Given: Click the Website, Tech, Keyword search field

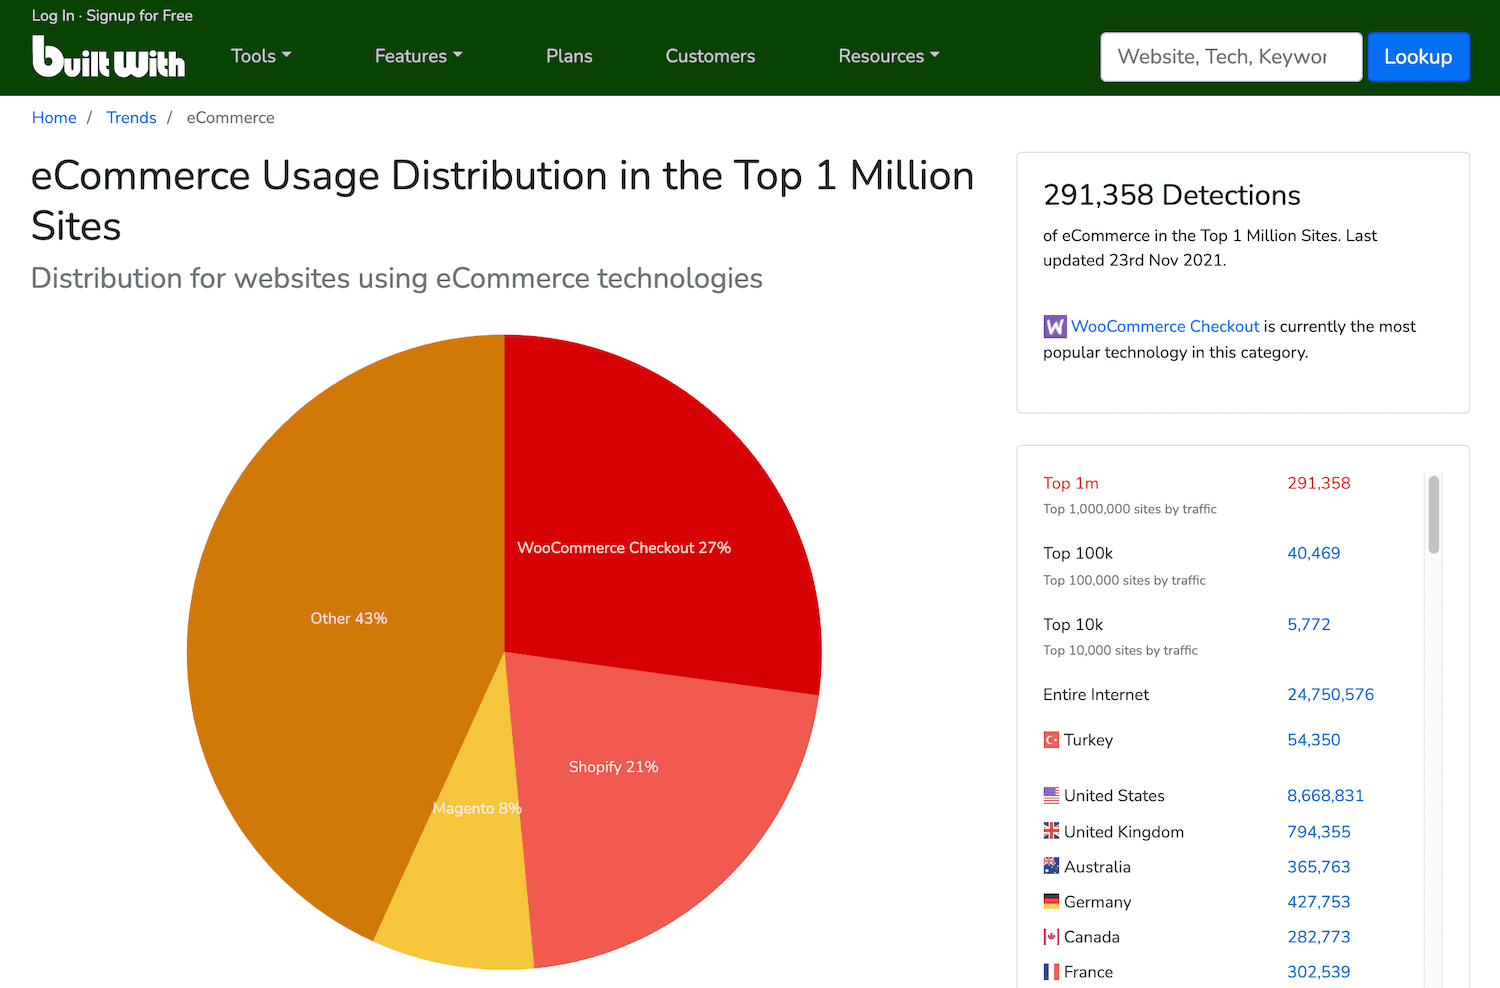Looking at the screenshot, I should coord(1230,57).
